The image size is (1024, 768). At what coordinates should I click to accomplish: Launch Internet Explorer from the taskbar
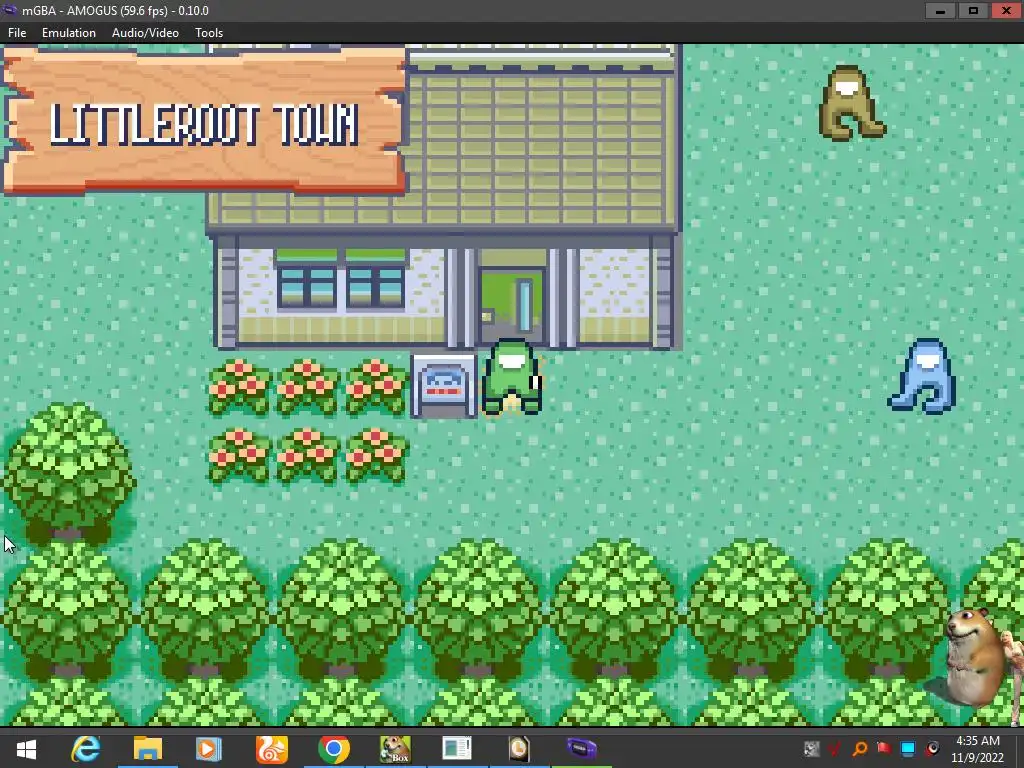click(x=86, y=749)
